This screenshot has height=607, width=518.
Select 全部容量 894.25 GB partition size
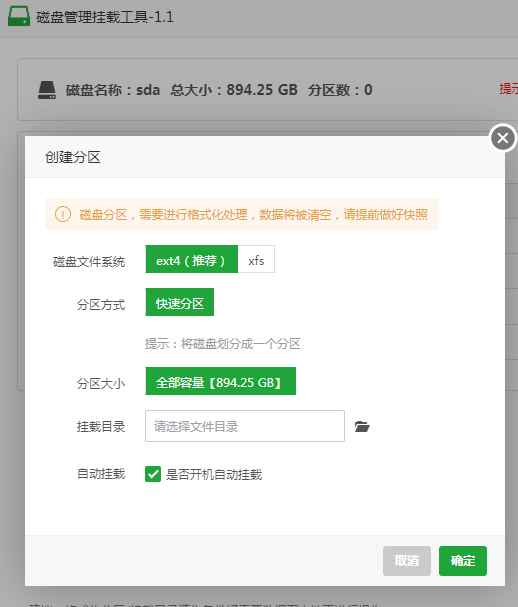tap(220, 381)
